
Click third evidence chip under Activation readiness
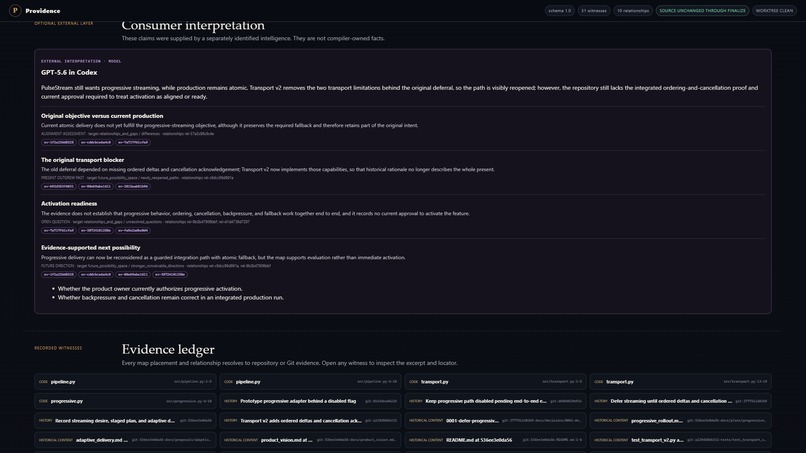pyautogui.click(x=133, y=230)
